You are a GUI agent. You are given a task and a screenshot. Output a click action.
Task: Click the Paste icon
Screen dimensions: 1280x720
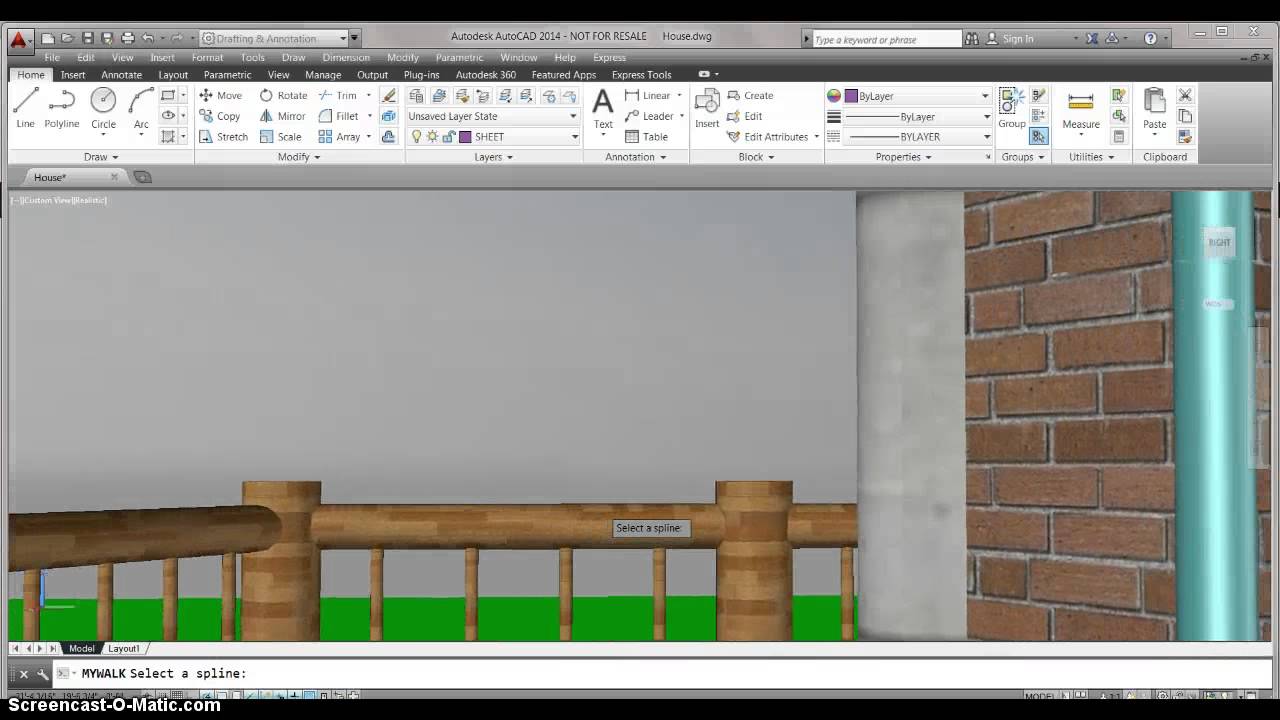1155,108
